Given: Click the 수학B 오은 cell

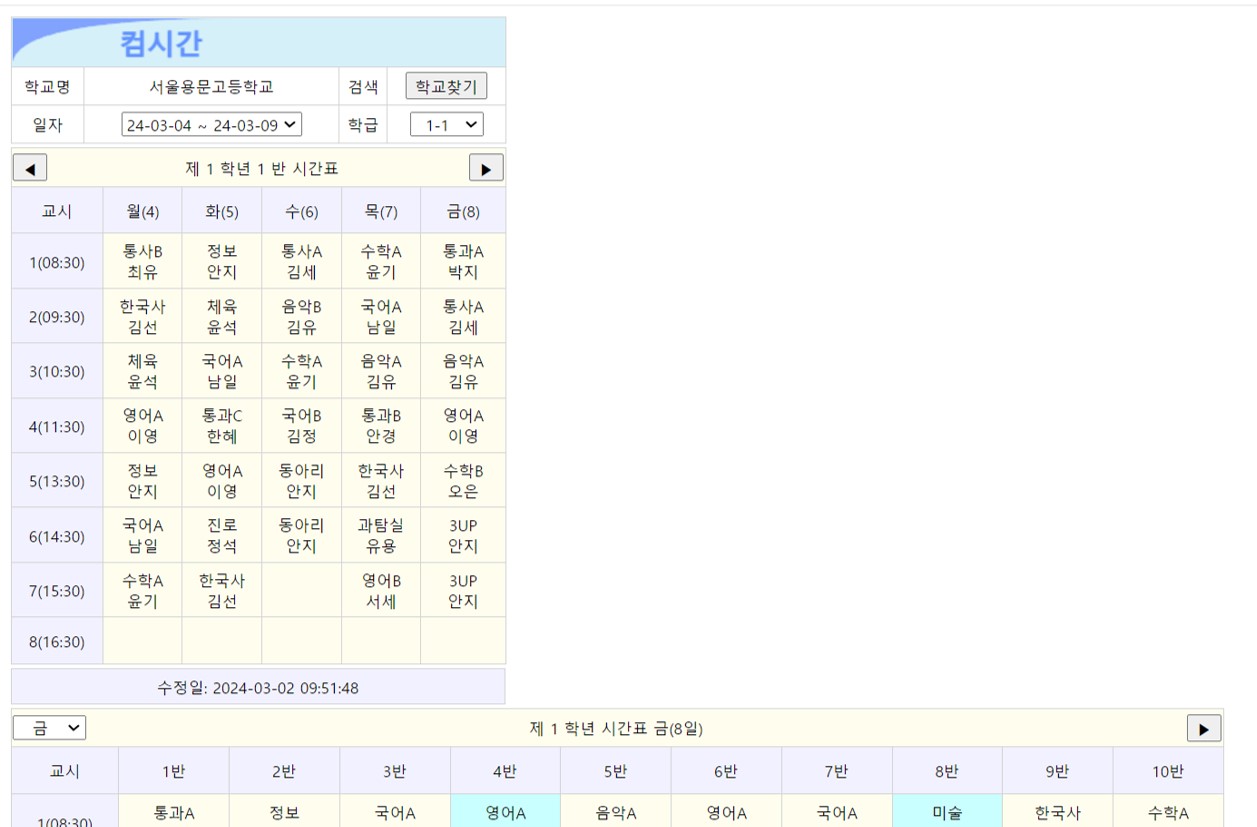Looking at the screenshot, I should [463, 481].
